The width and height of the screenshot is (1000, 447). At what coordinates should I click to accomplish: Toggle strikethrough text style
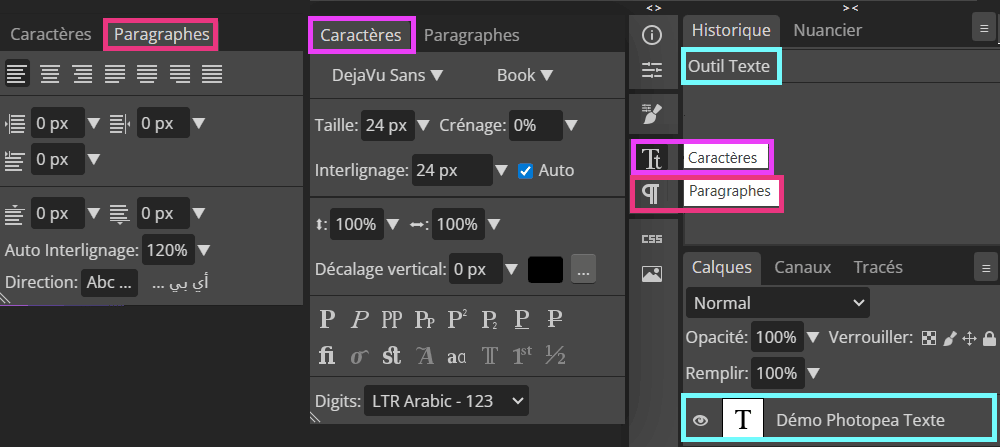pyautogui.click(x=555, y=319)
